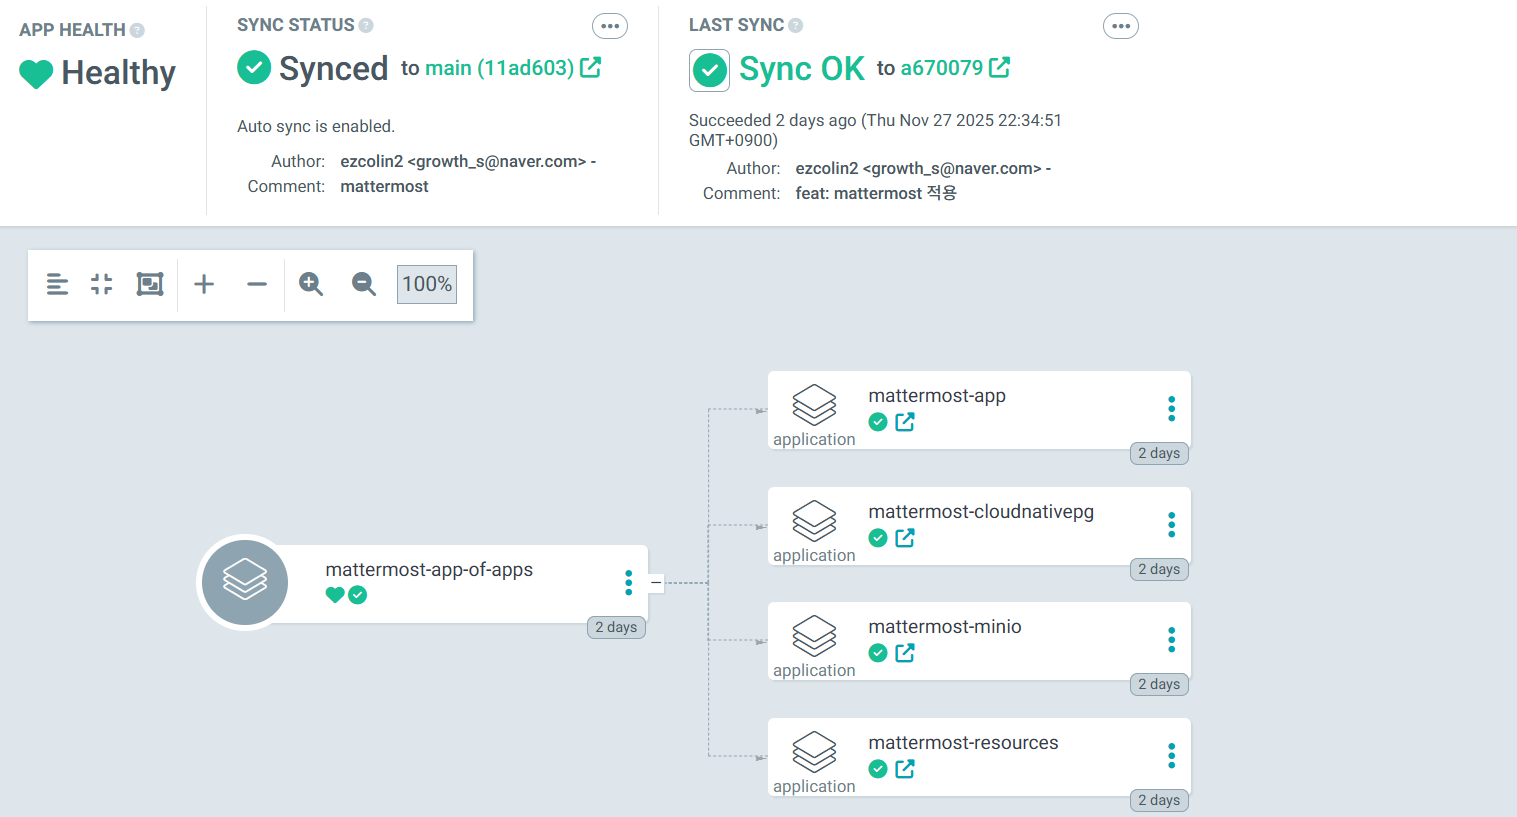The height and width of the screenshot is (817, 1517).
Task: Click 2 days badge on mattermost-cloudnativepg
Action: (x=1159, y=569)
